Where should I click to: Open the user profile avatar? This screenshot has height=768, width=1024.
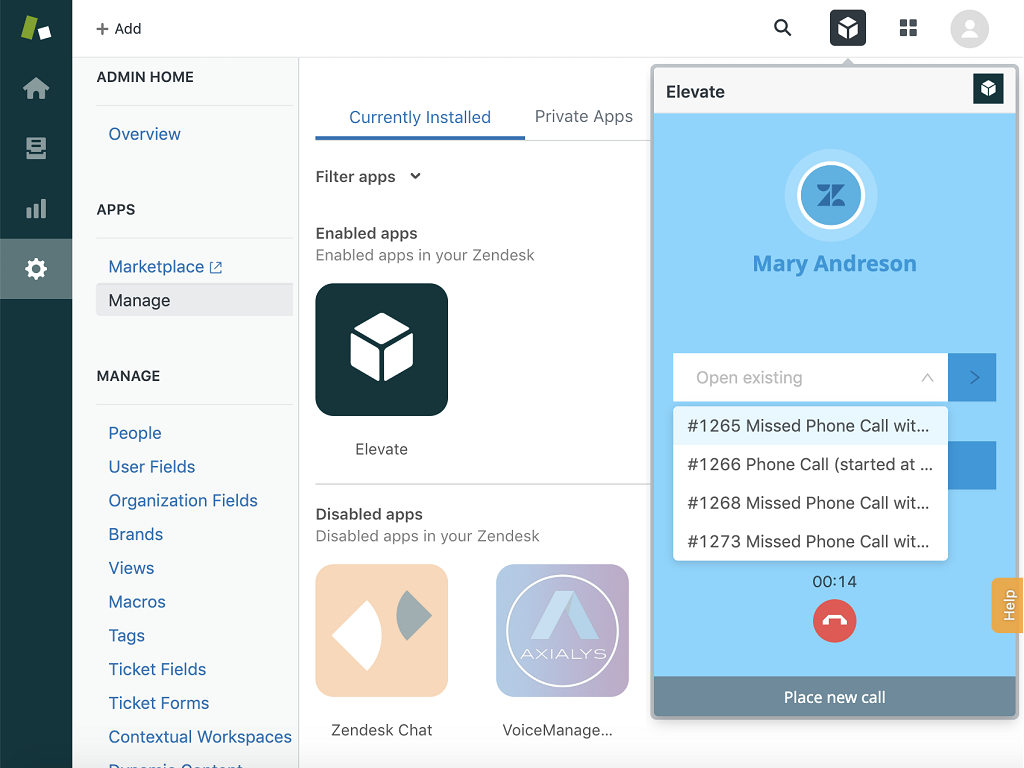(969, 28)
